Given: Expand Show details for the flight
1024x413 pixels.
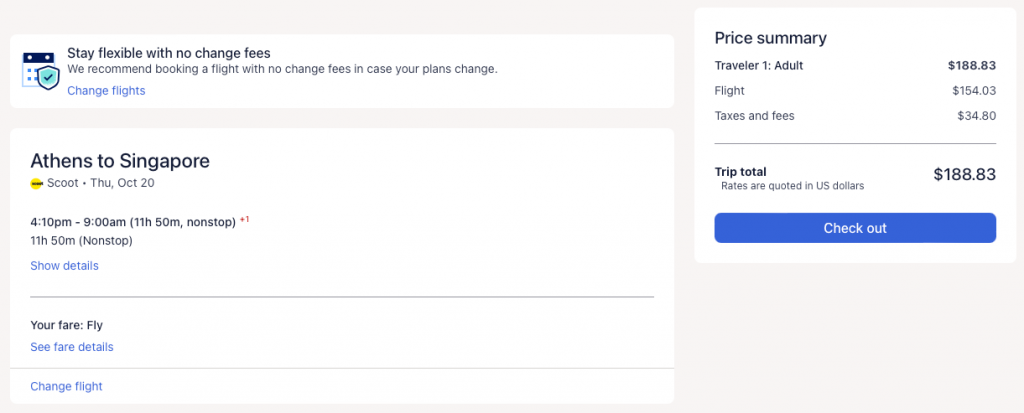Looking at the screenshot, I should point(64,266).
